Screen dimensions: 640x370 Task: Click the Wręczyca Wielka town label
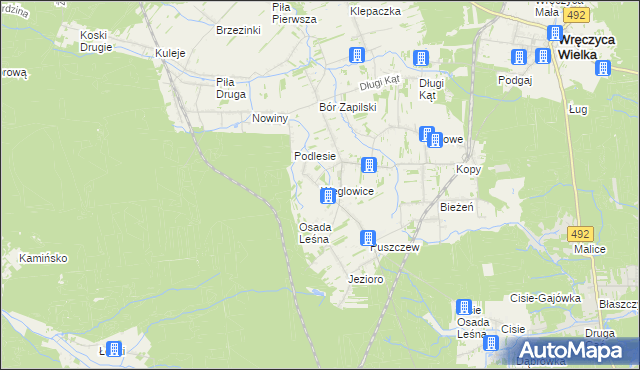click(587, 47)
